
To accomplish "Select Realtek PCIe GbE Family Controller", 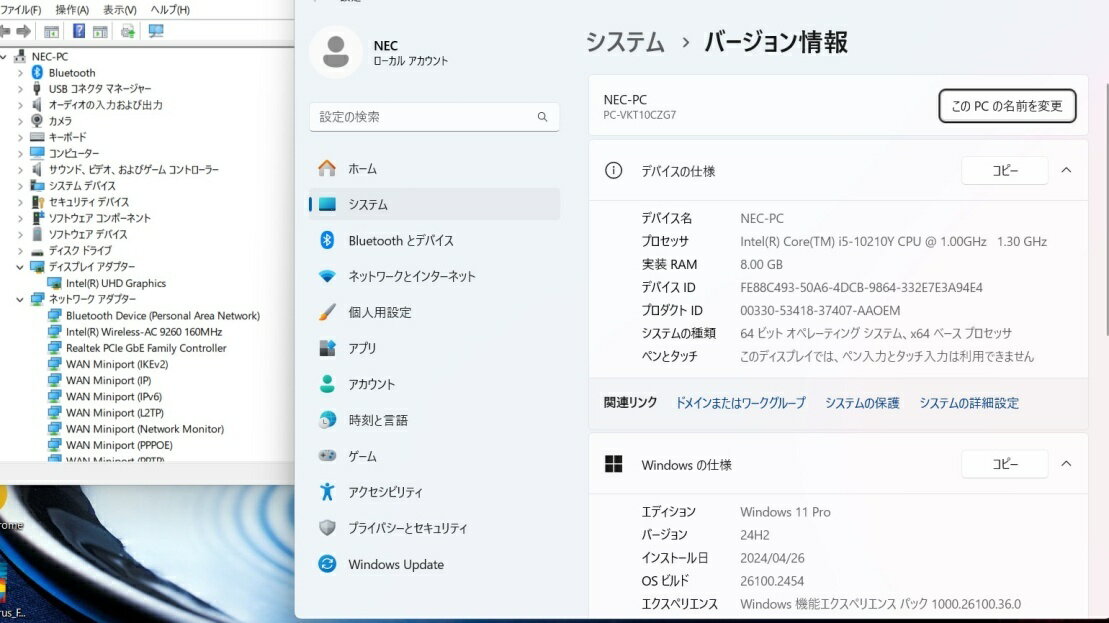I will [146, 348].
